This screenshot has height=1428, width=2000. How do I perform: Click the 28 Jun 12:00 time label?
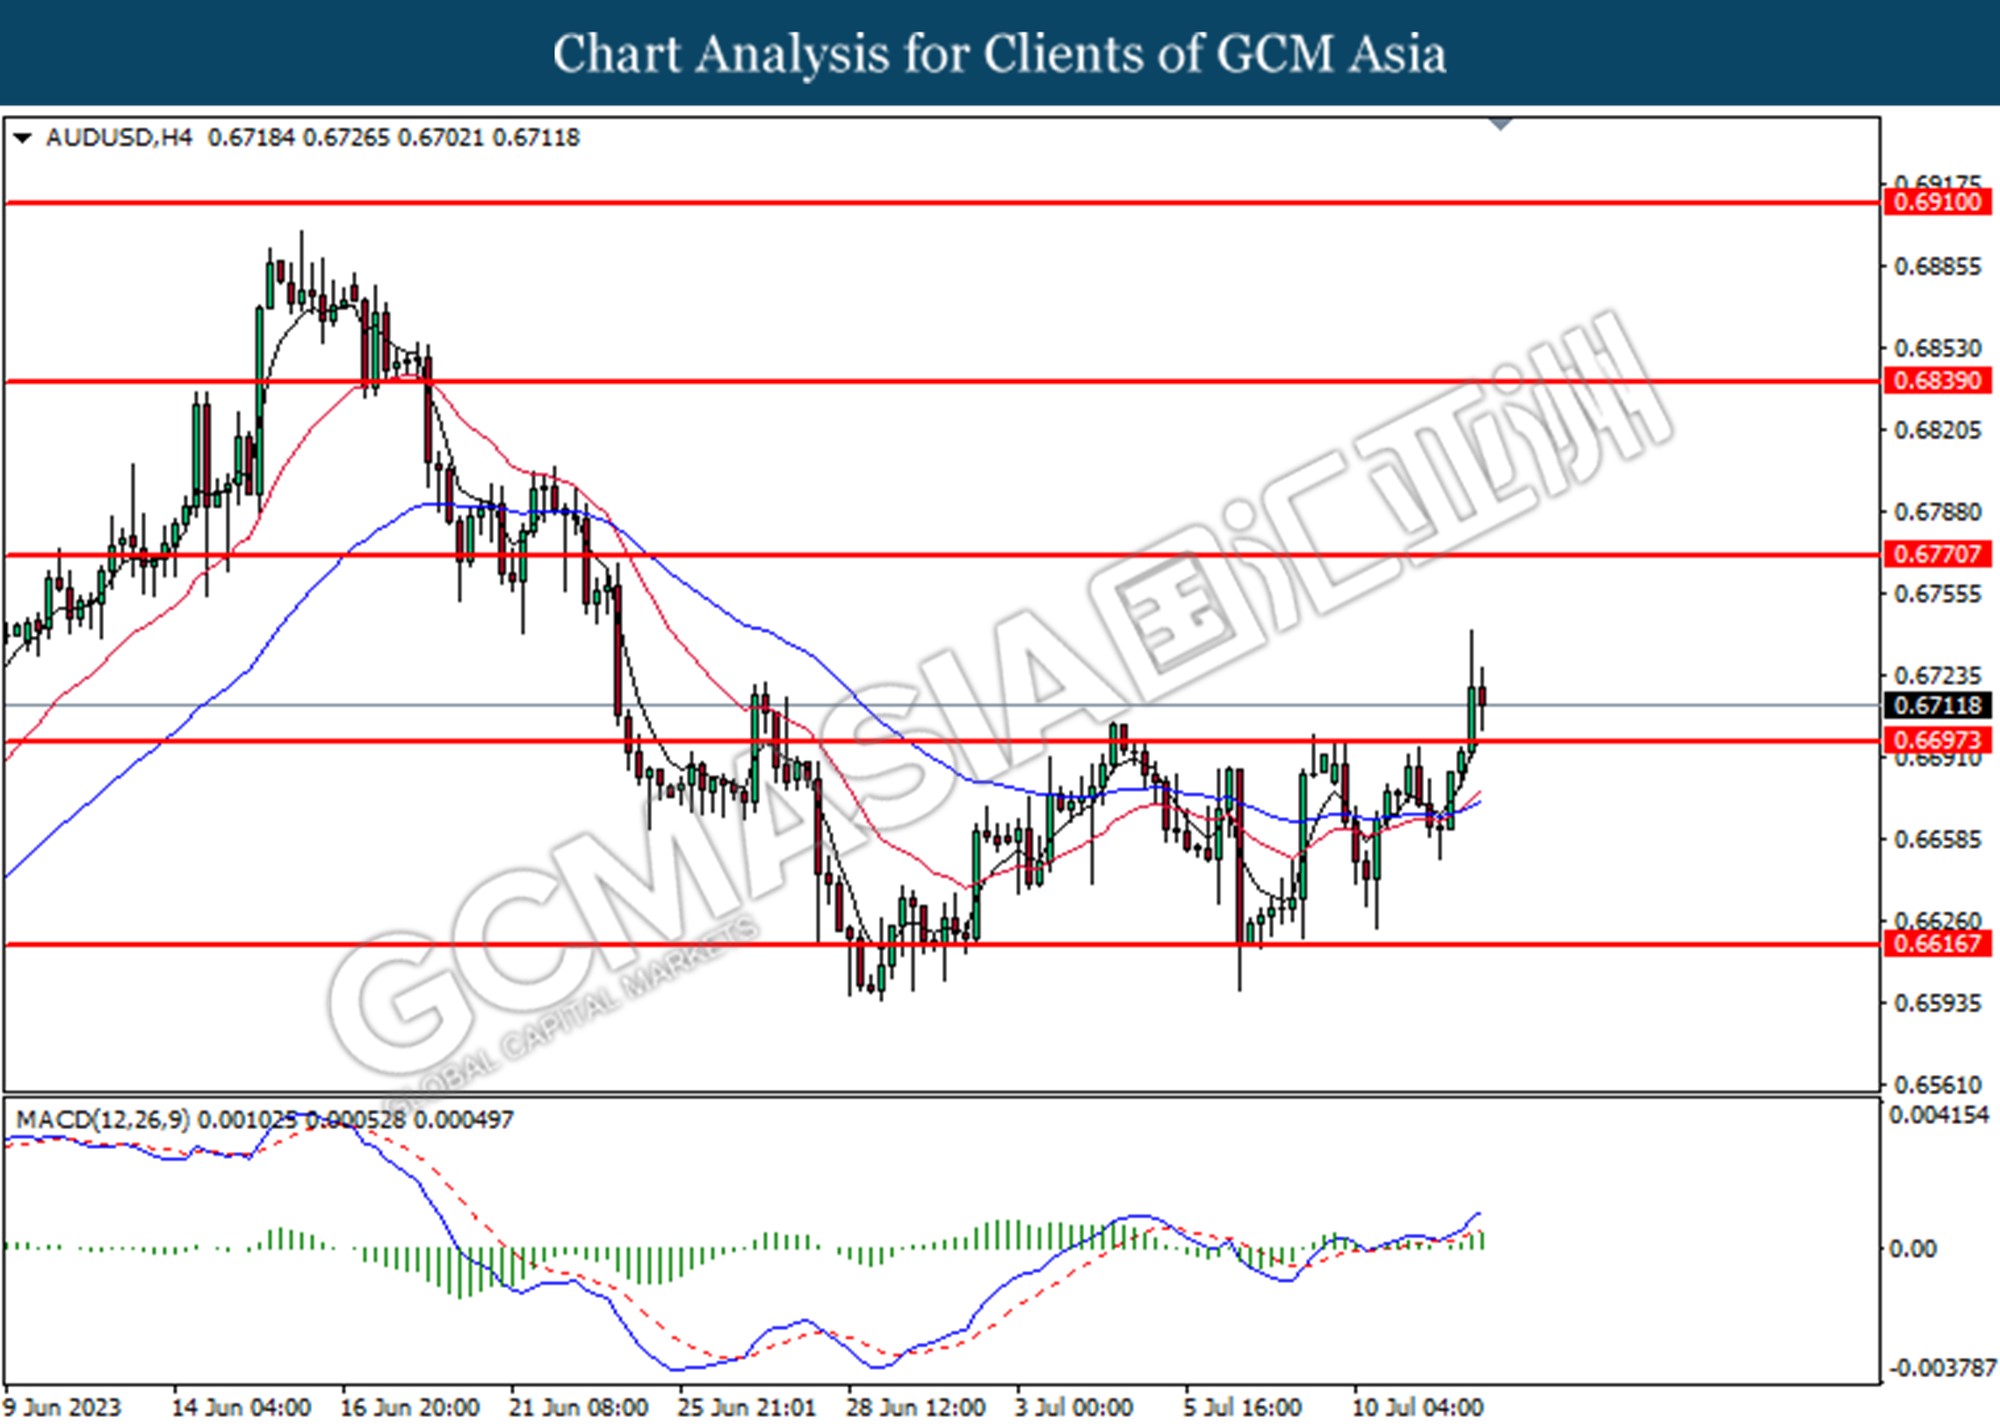[916, 1408]
